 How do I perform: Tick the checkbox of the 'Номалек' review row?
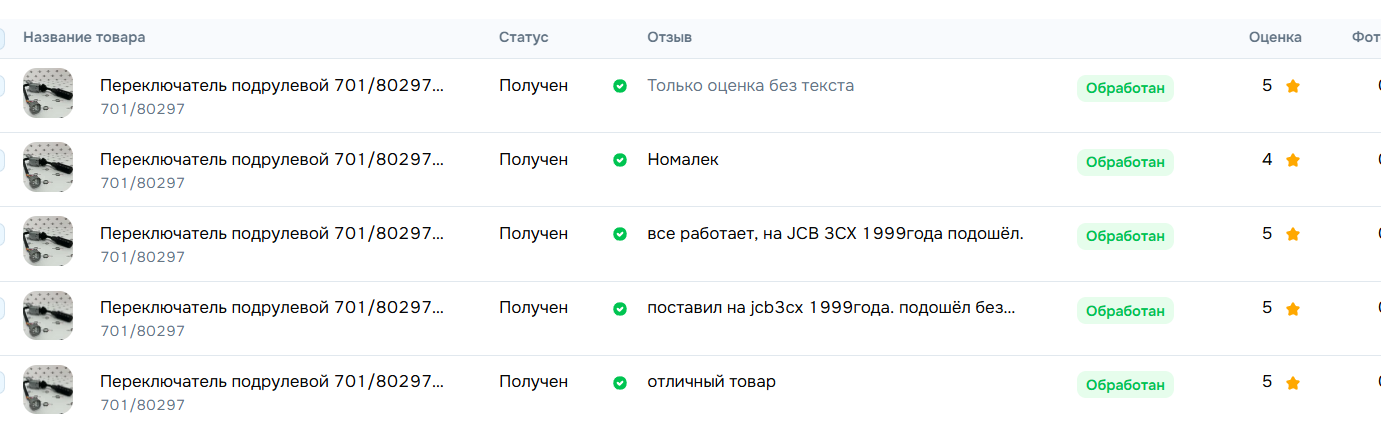click(x=1, y=160)
